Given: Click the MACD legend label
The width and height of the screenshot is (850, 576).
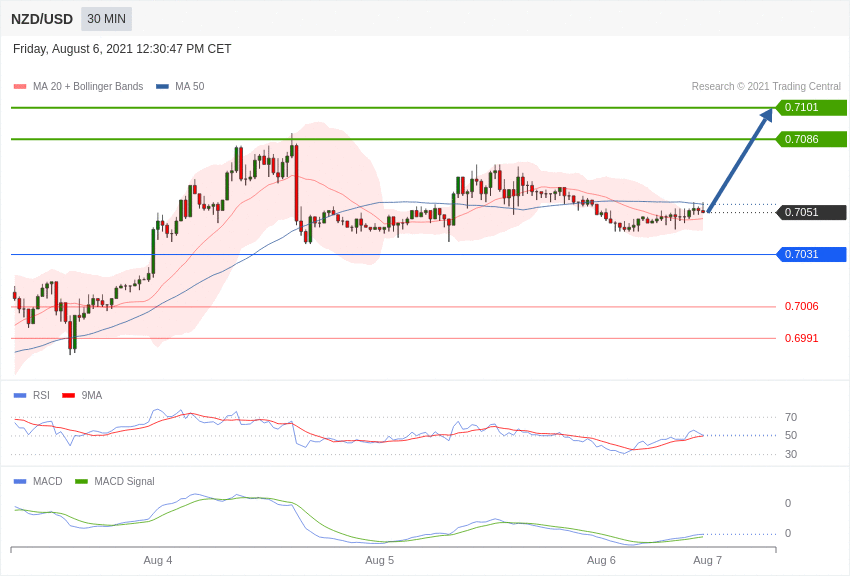Looking at the screenshot, I should [47, 481].
